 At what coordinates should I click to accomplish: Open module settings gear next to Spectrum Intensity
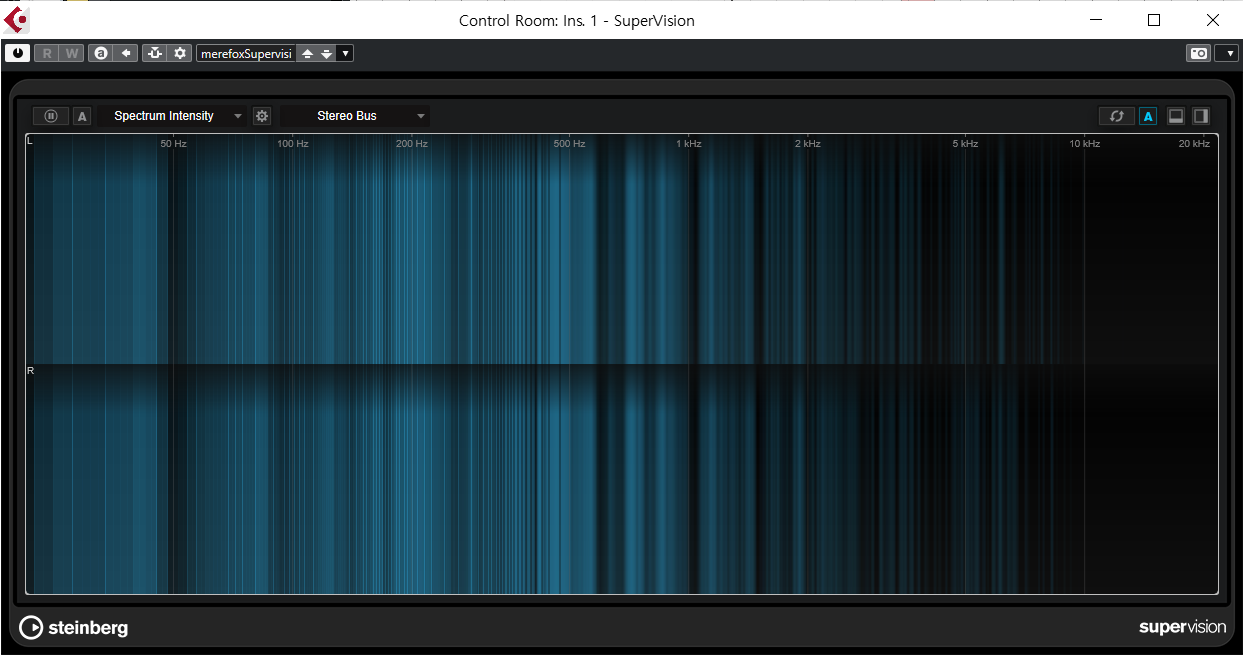(x=262, y=116)
